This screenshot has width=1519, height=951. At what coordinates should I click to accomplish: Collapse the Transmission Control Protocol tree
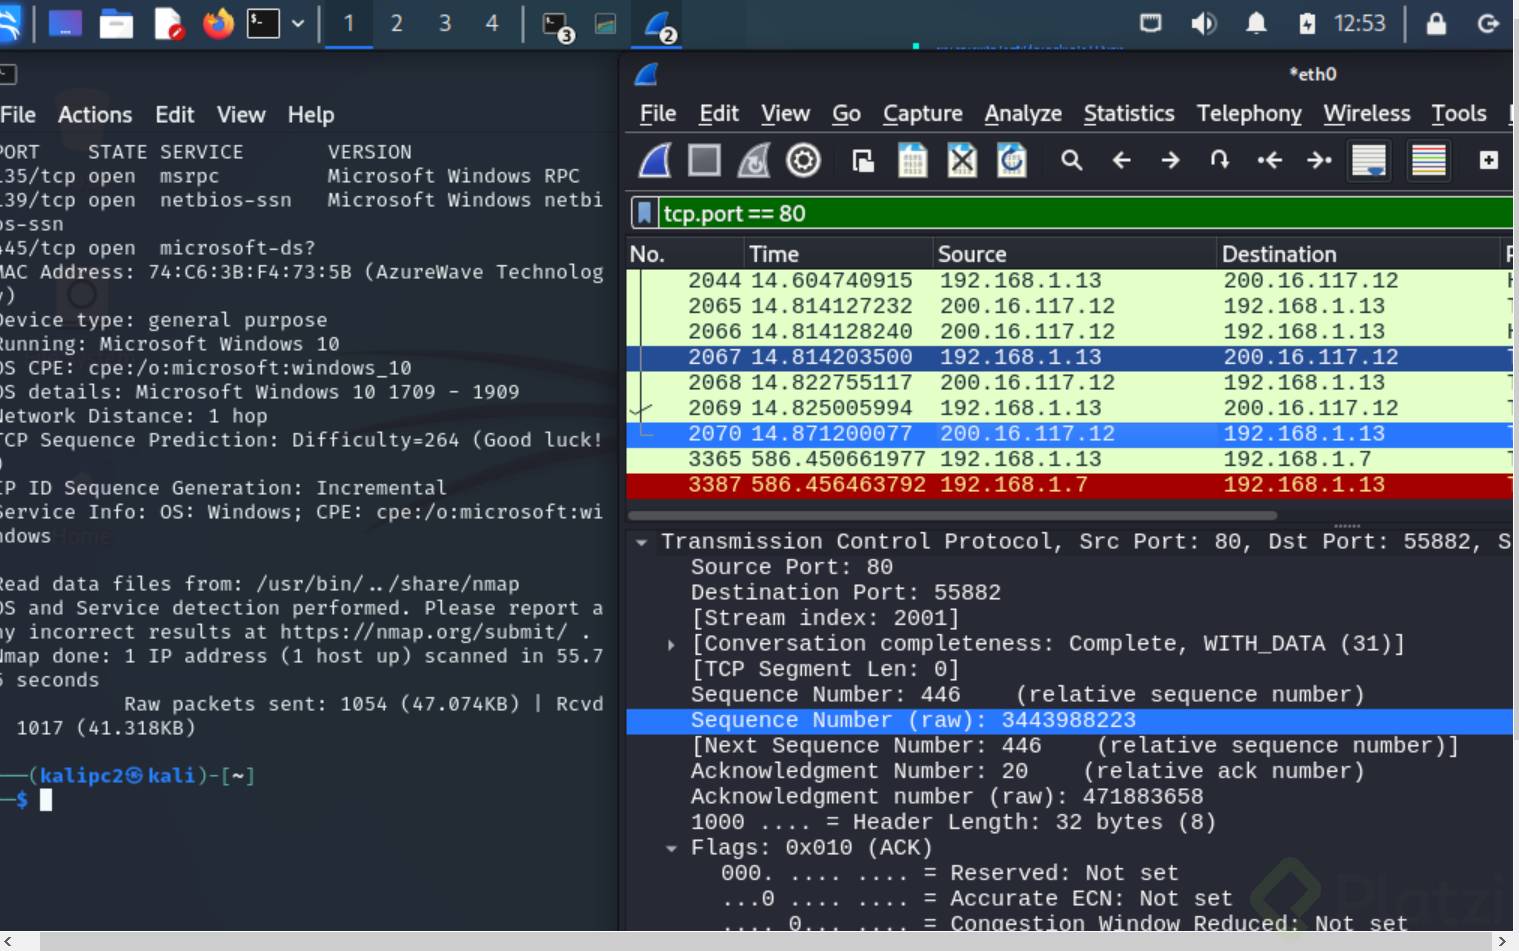[x=641, y=542]
